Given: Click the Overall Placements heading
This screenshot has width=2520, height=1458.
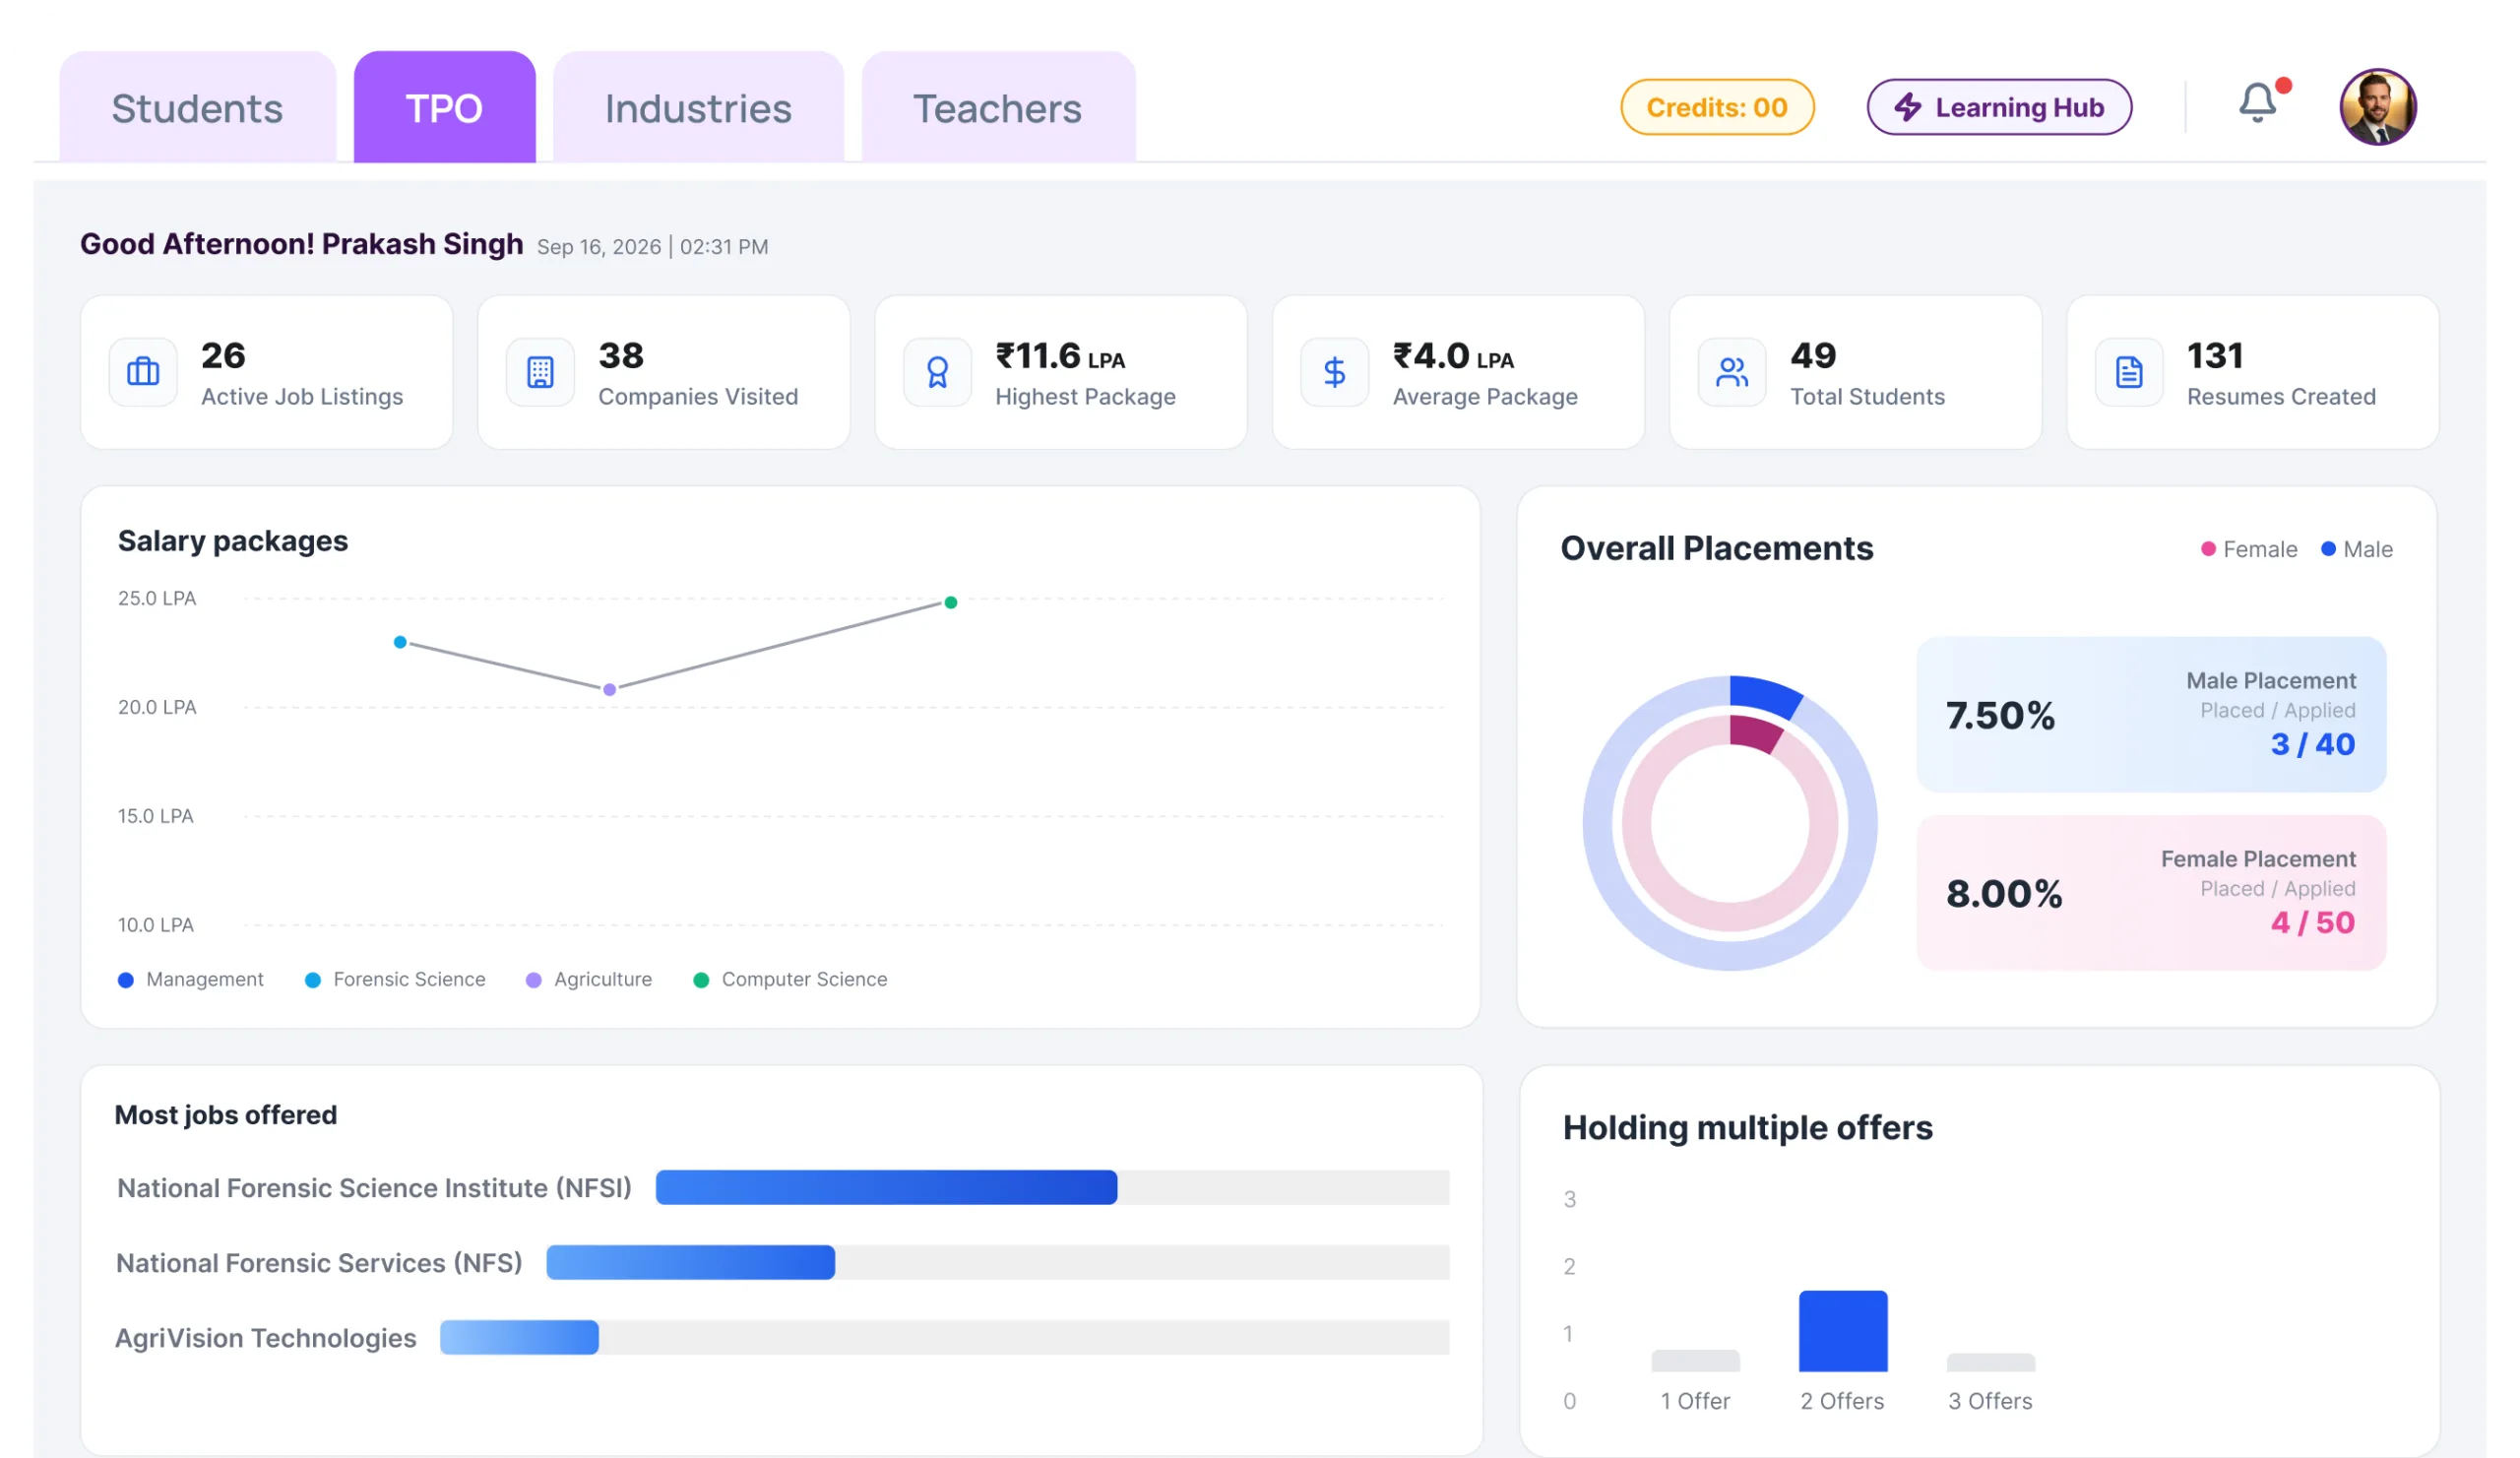Looking at the screenshot, I should (1716, 548).
